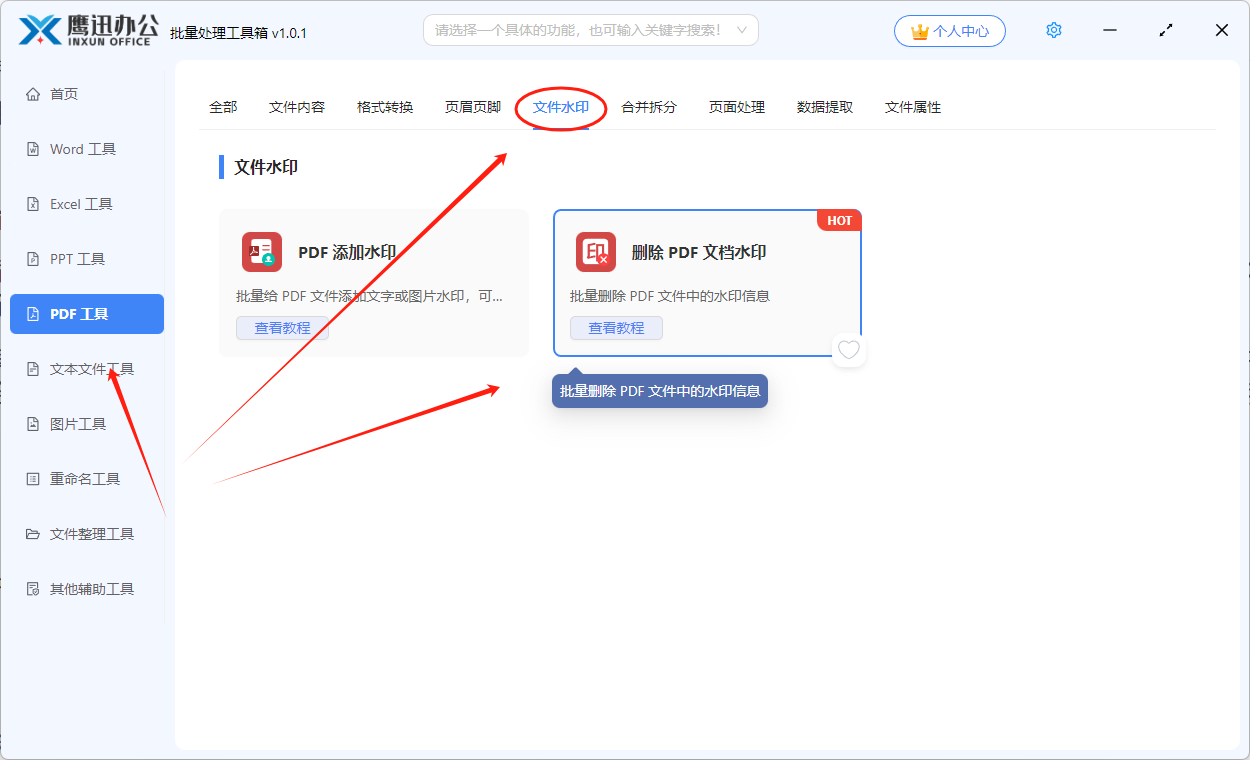The height and width of the screenshot is (760, 1250).
Task: Open the 数据提取 tab
Action: pyautogui.click(x=825, y=107)
